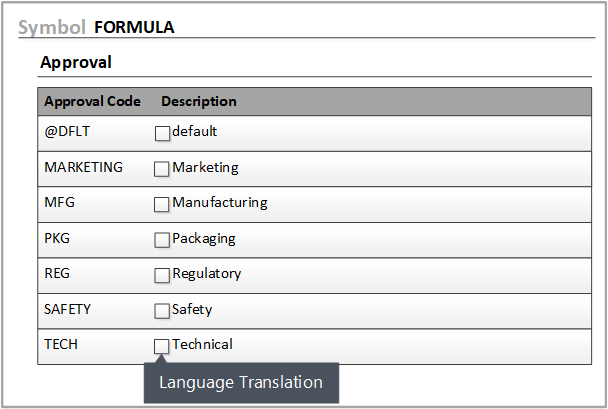Click the Symbol field label
This screenshot has width=608, height=409.
(52, 27)
